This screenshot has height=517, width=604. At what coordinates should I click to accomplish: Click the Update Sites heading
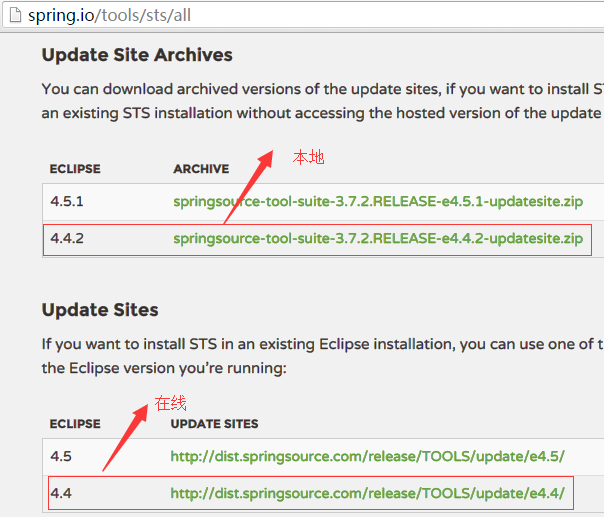[100, 310]
